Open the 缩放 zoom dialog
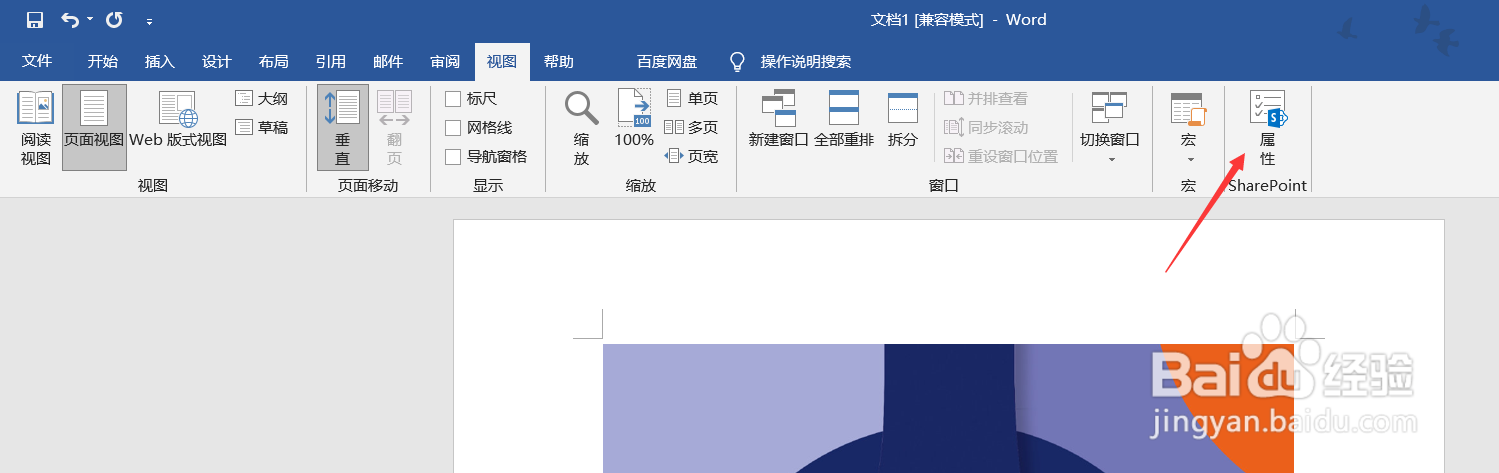This screenshot has height=473, width=1499. pos(581,128)
